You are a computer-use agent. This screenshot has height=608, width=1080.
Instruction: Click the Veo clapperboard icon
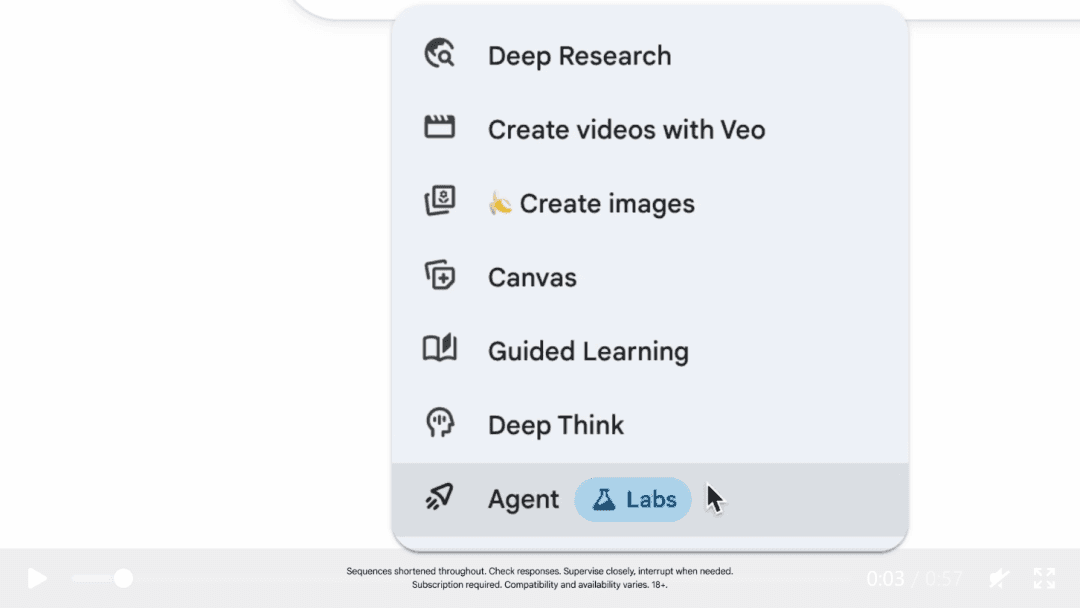click(440, 128)
